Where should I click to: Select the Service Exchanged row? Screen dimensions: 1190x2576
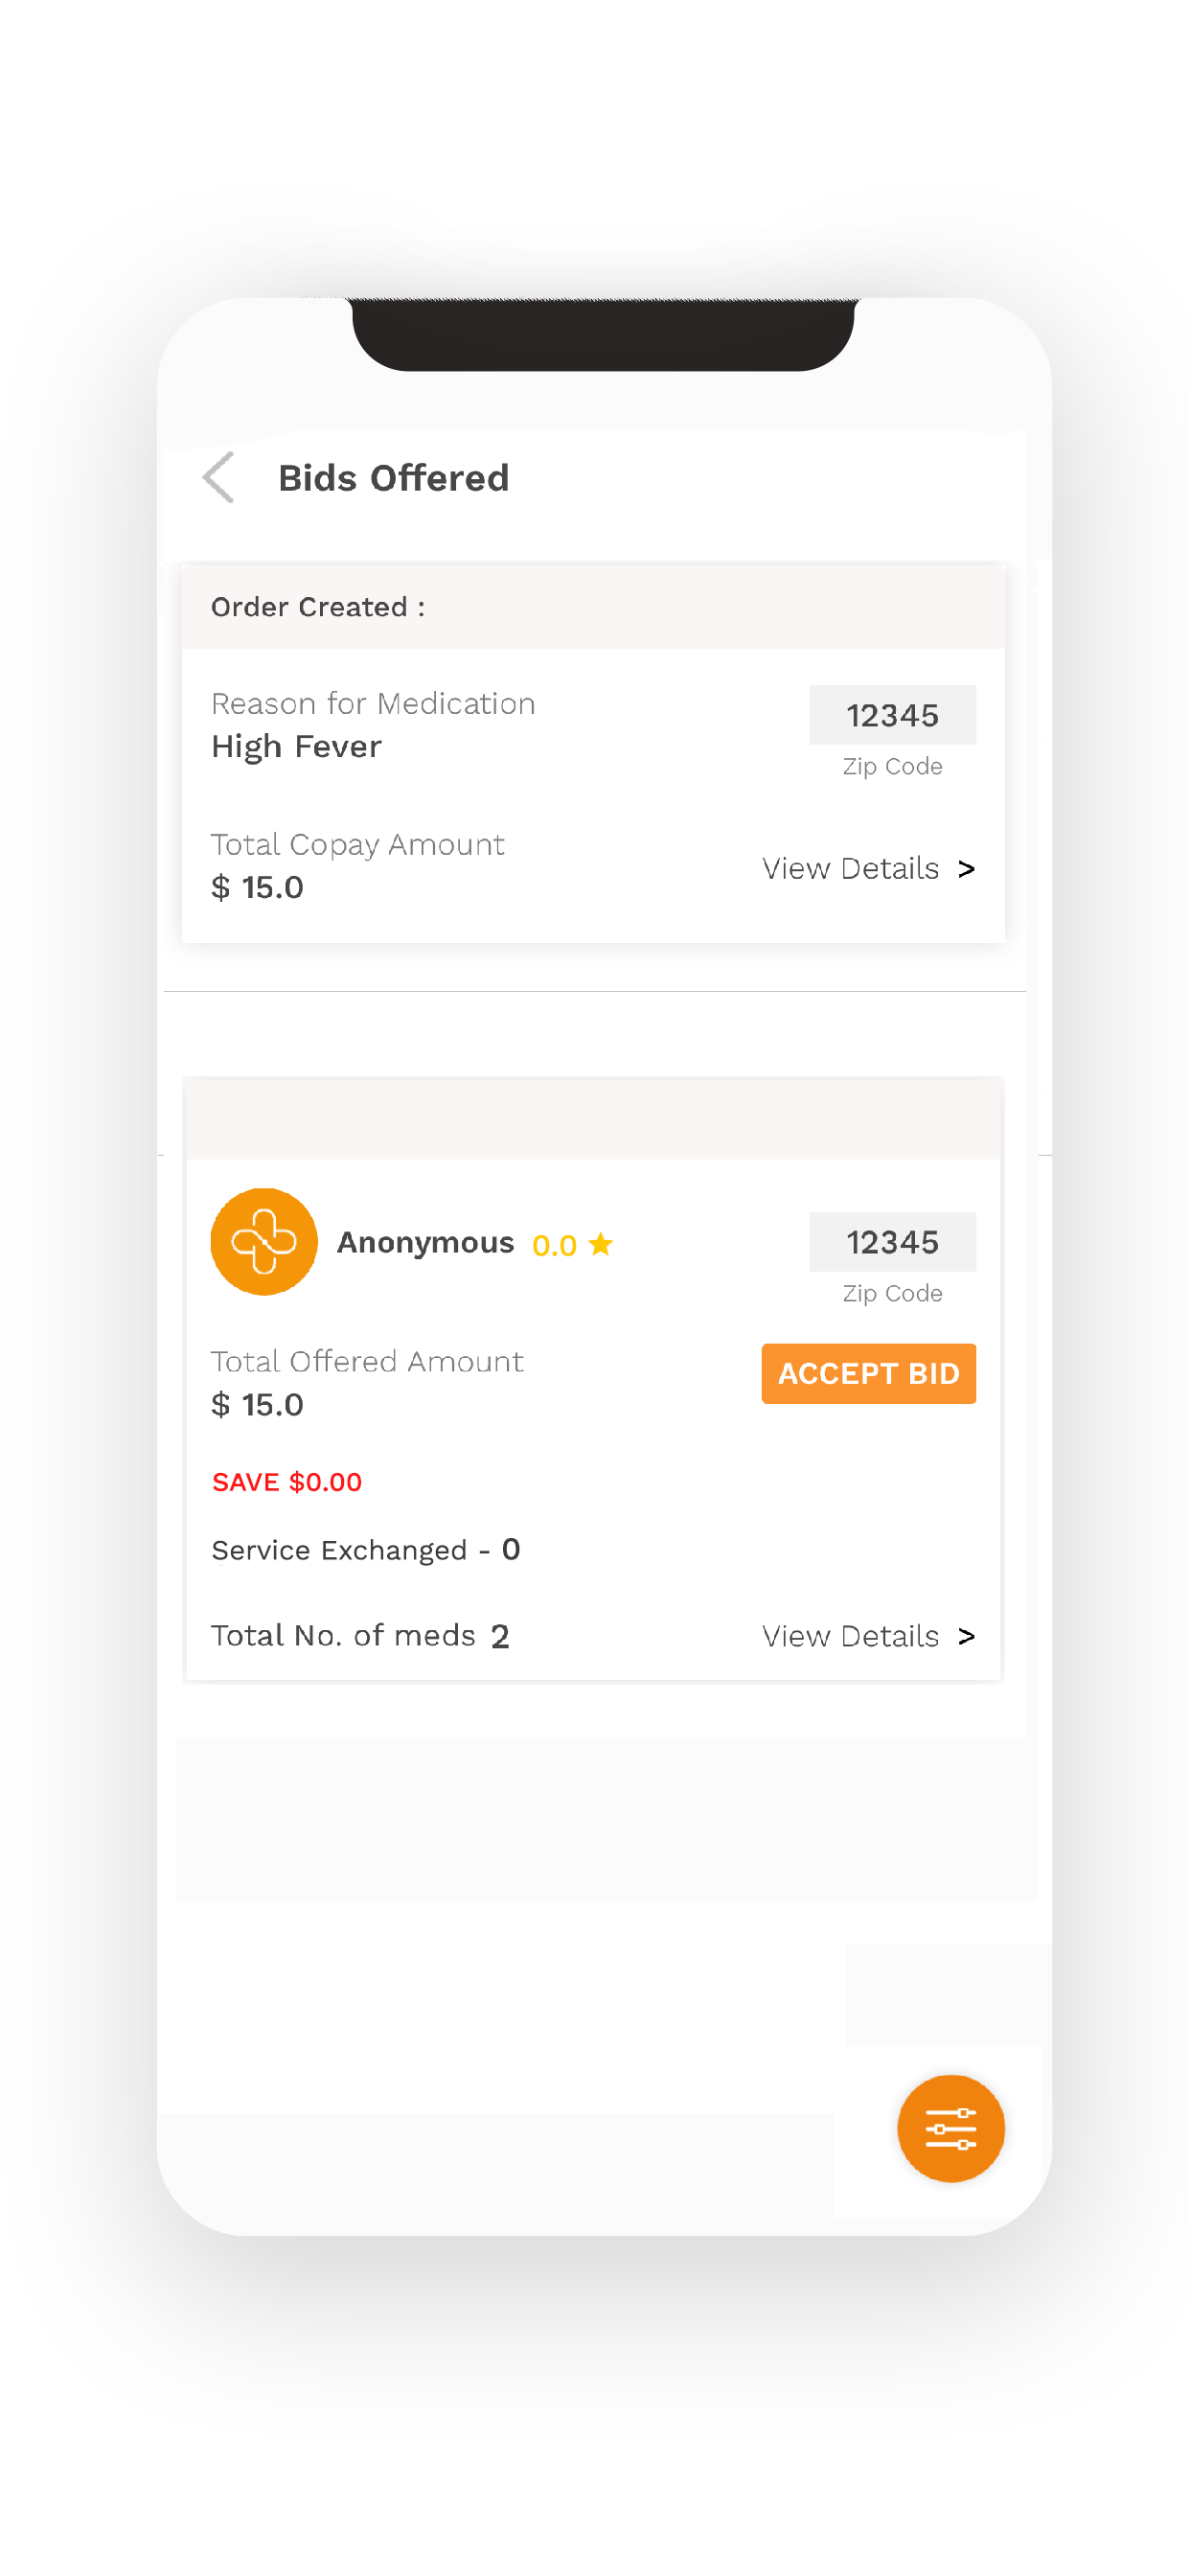365,1550
